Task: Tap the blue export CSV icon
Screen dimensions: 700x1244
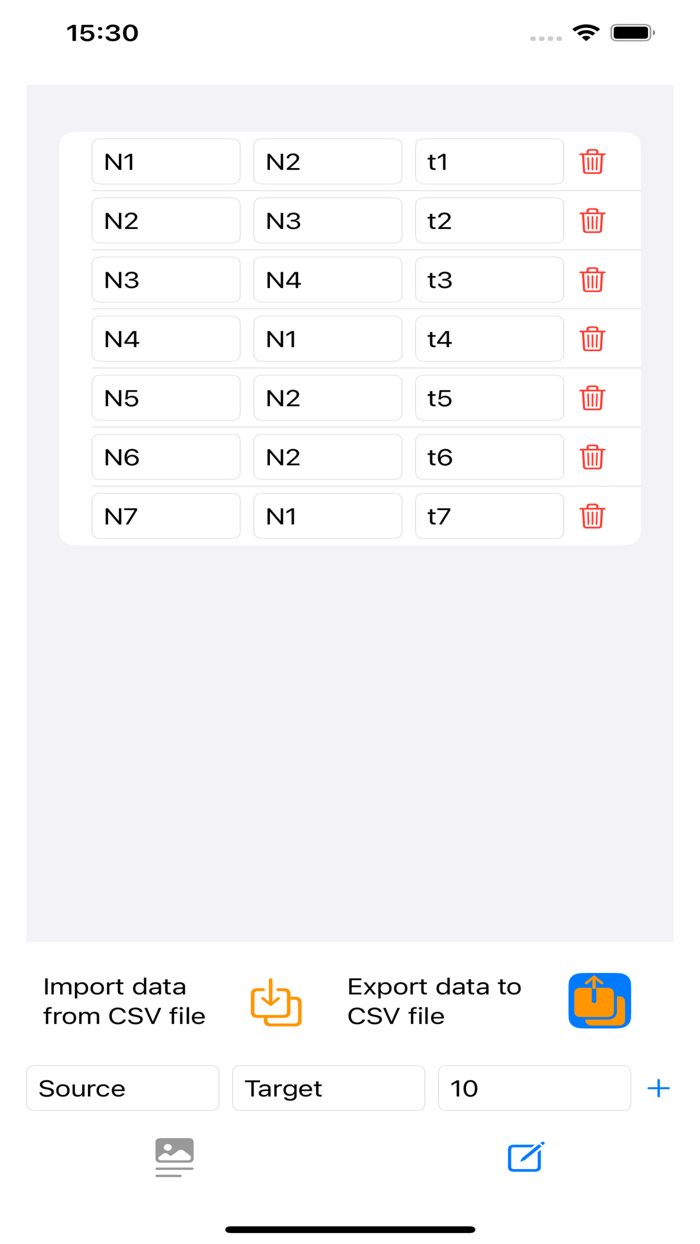Action: tap(599, 1001)
